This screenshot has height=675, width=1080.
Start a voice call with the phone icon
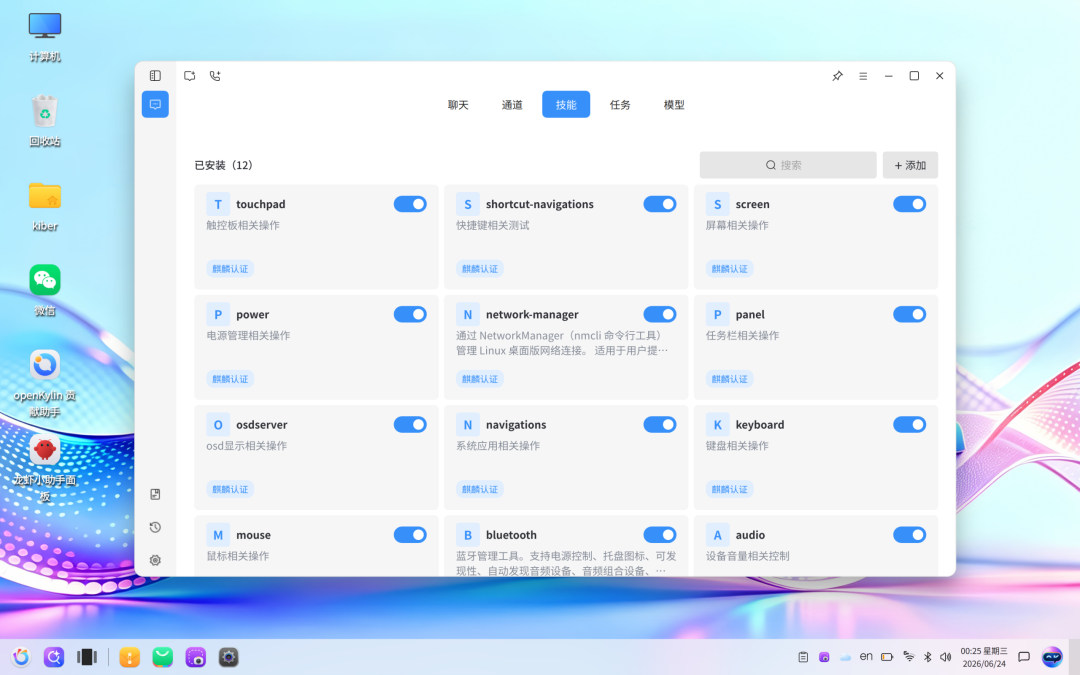[215, 76]
